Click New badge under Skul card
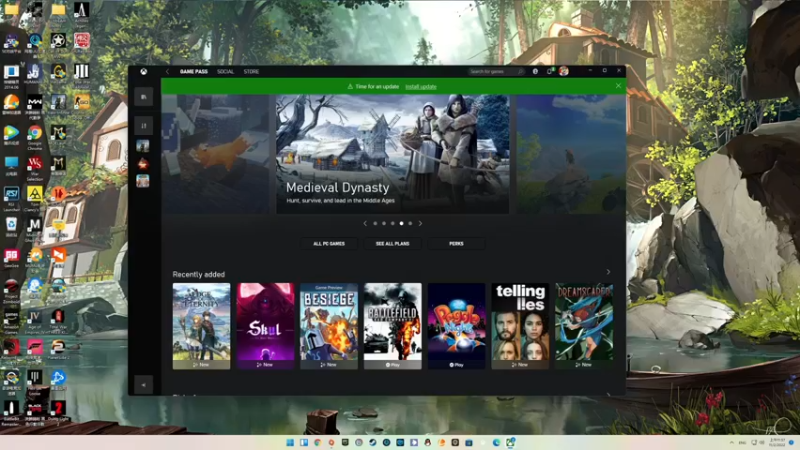The image size is (800, 450). [x=265, y=365]
